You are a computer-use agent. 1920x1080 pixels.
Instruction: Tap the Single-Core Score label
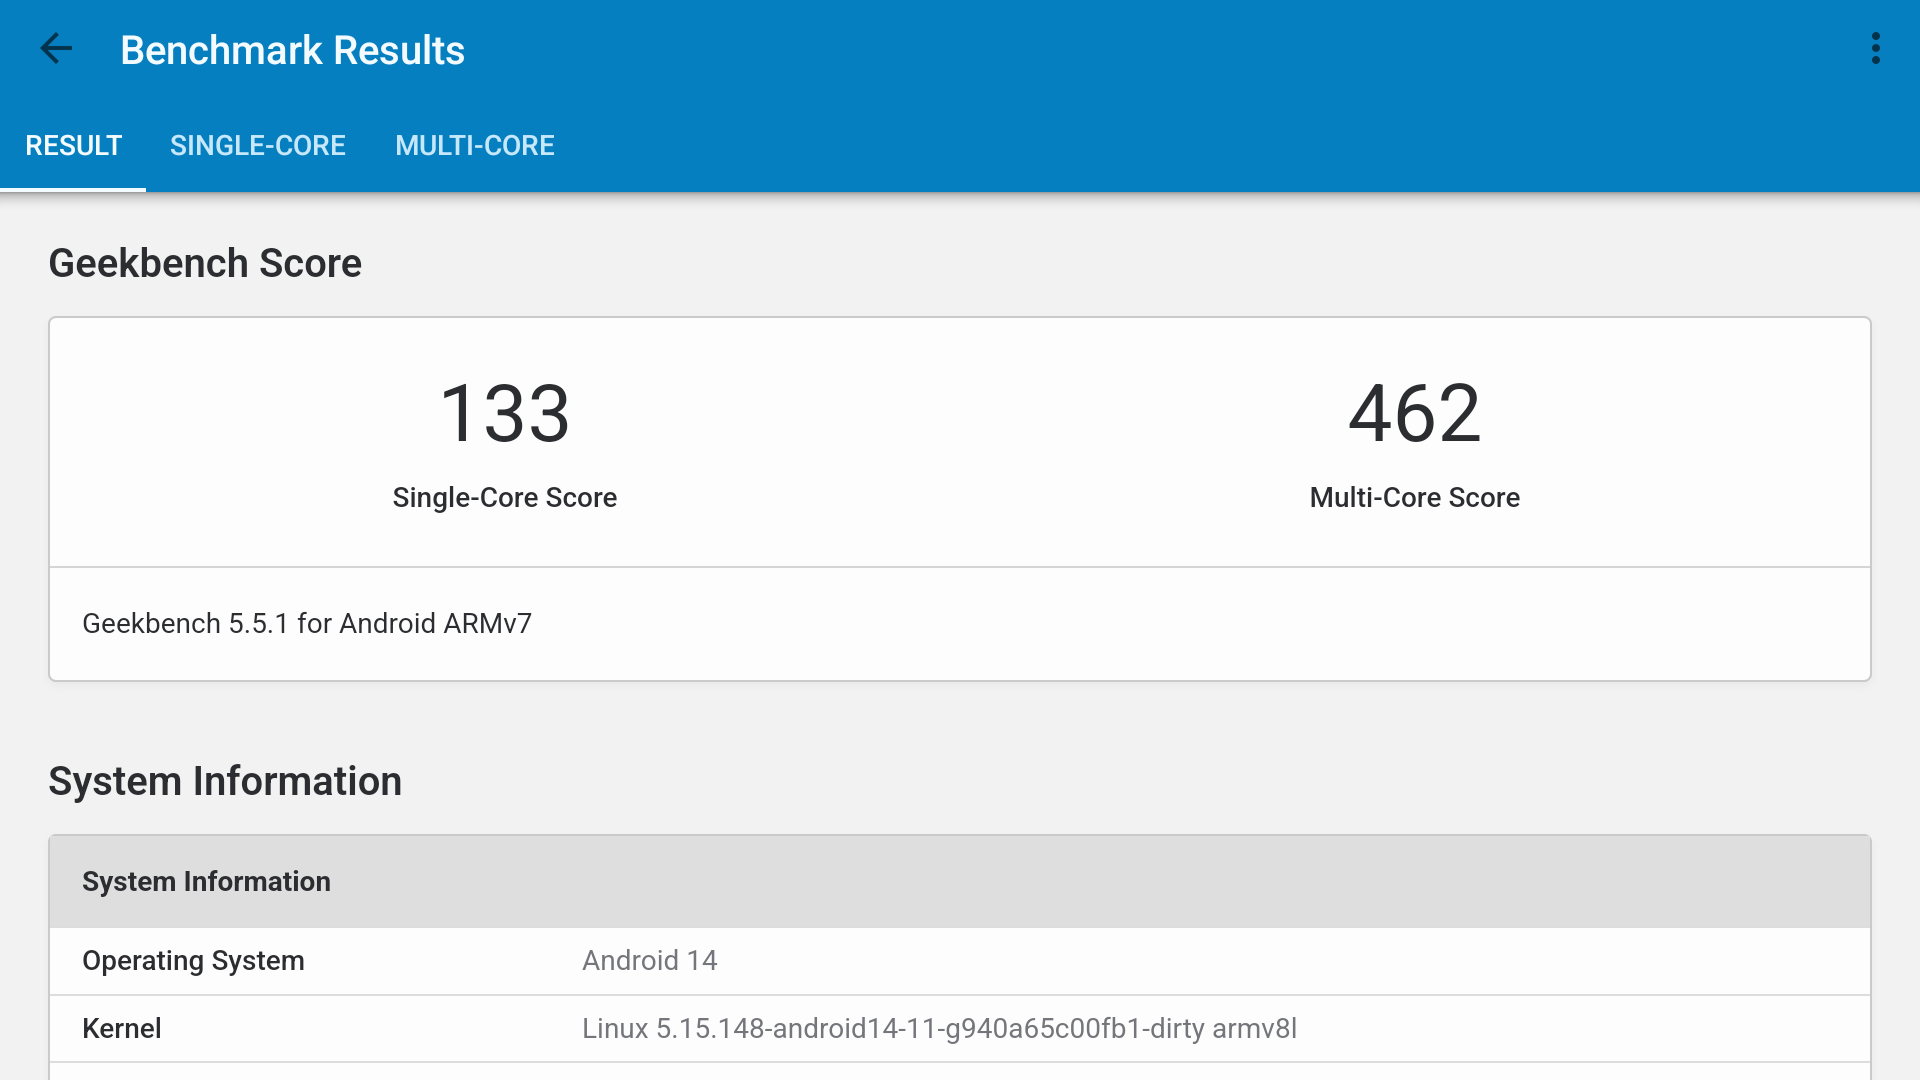pos(504,497)
